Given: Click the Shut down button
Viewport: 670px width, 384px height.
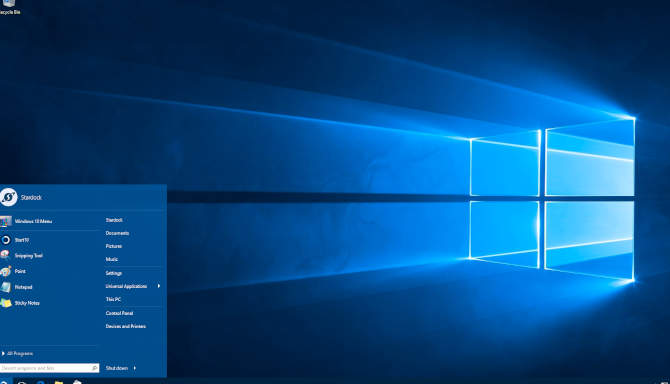Looking at the screenshot, I should (x=117, y=368).
